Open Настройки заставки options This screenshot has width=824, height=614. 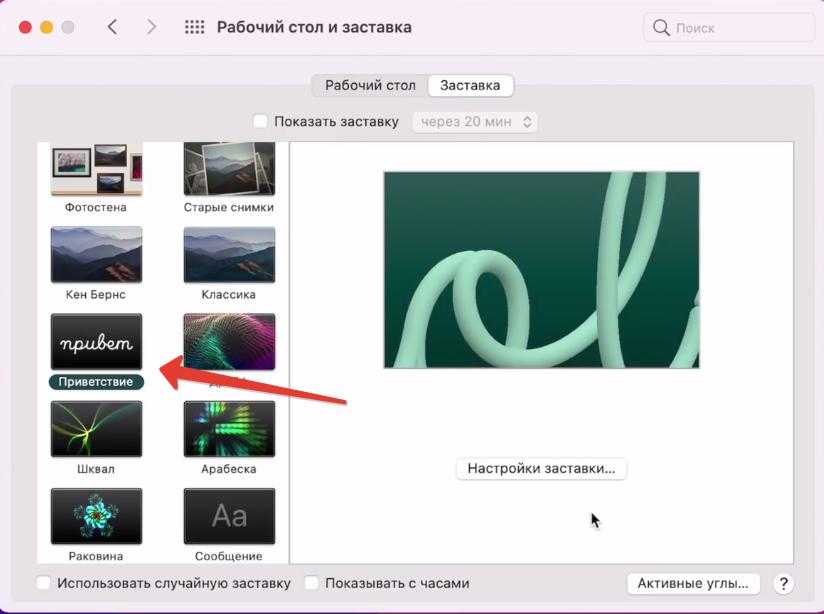(x=541, y=468)
